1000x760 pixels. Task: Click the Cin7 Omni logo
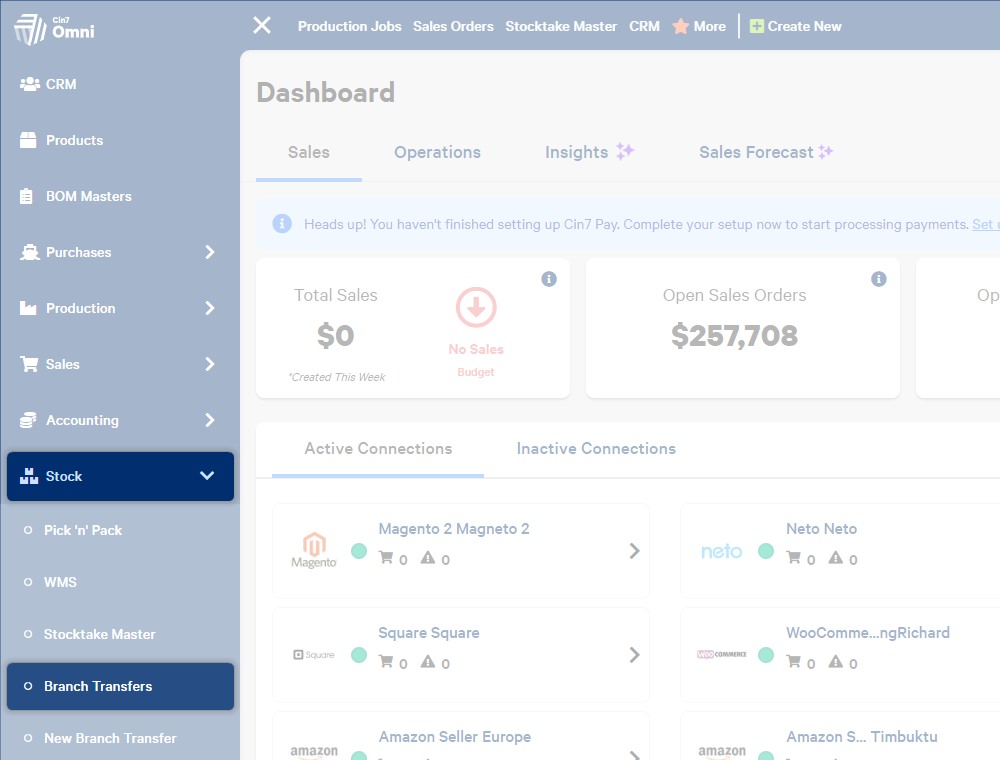tap(54, 29)
